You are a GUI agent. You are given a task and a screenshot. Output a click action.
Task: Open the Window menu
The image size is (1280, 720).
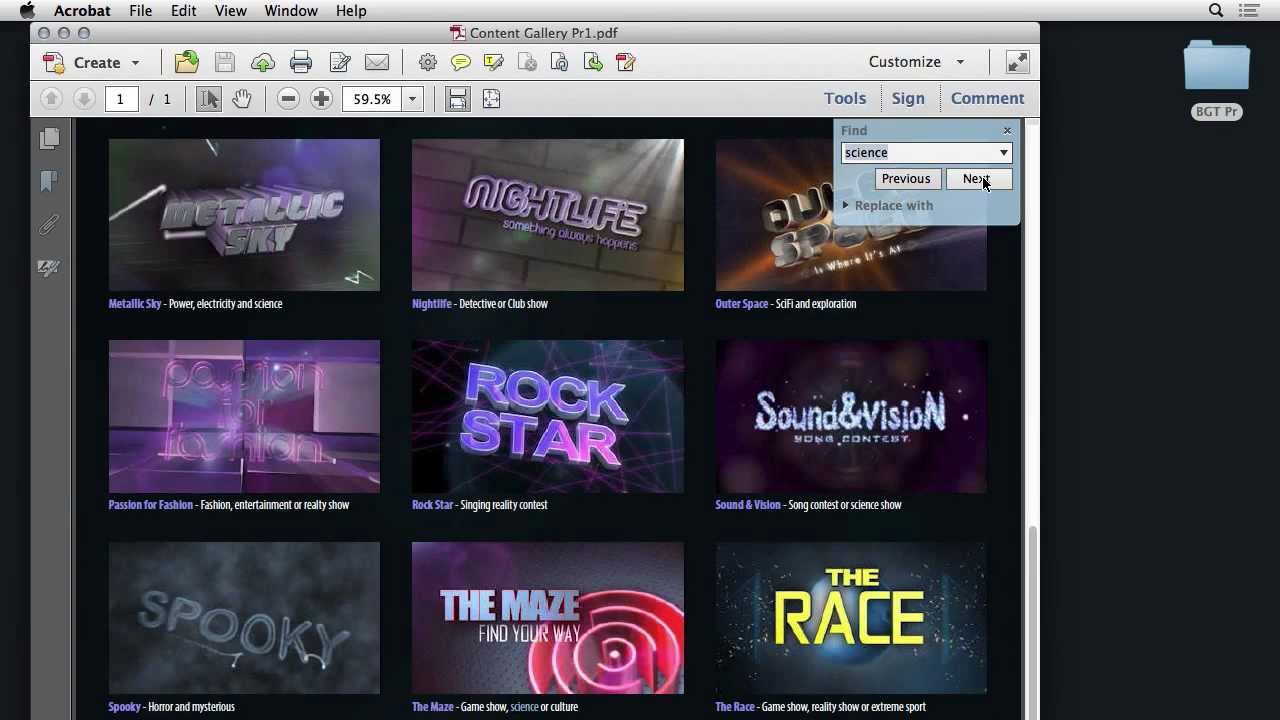click(x=291, y=10)
